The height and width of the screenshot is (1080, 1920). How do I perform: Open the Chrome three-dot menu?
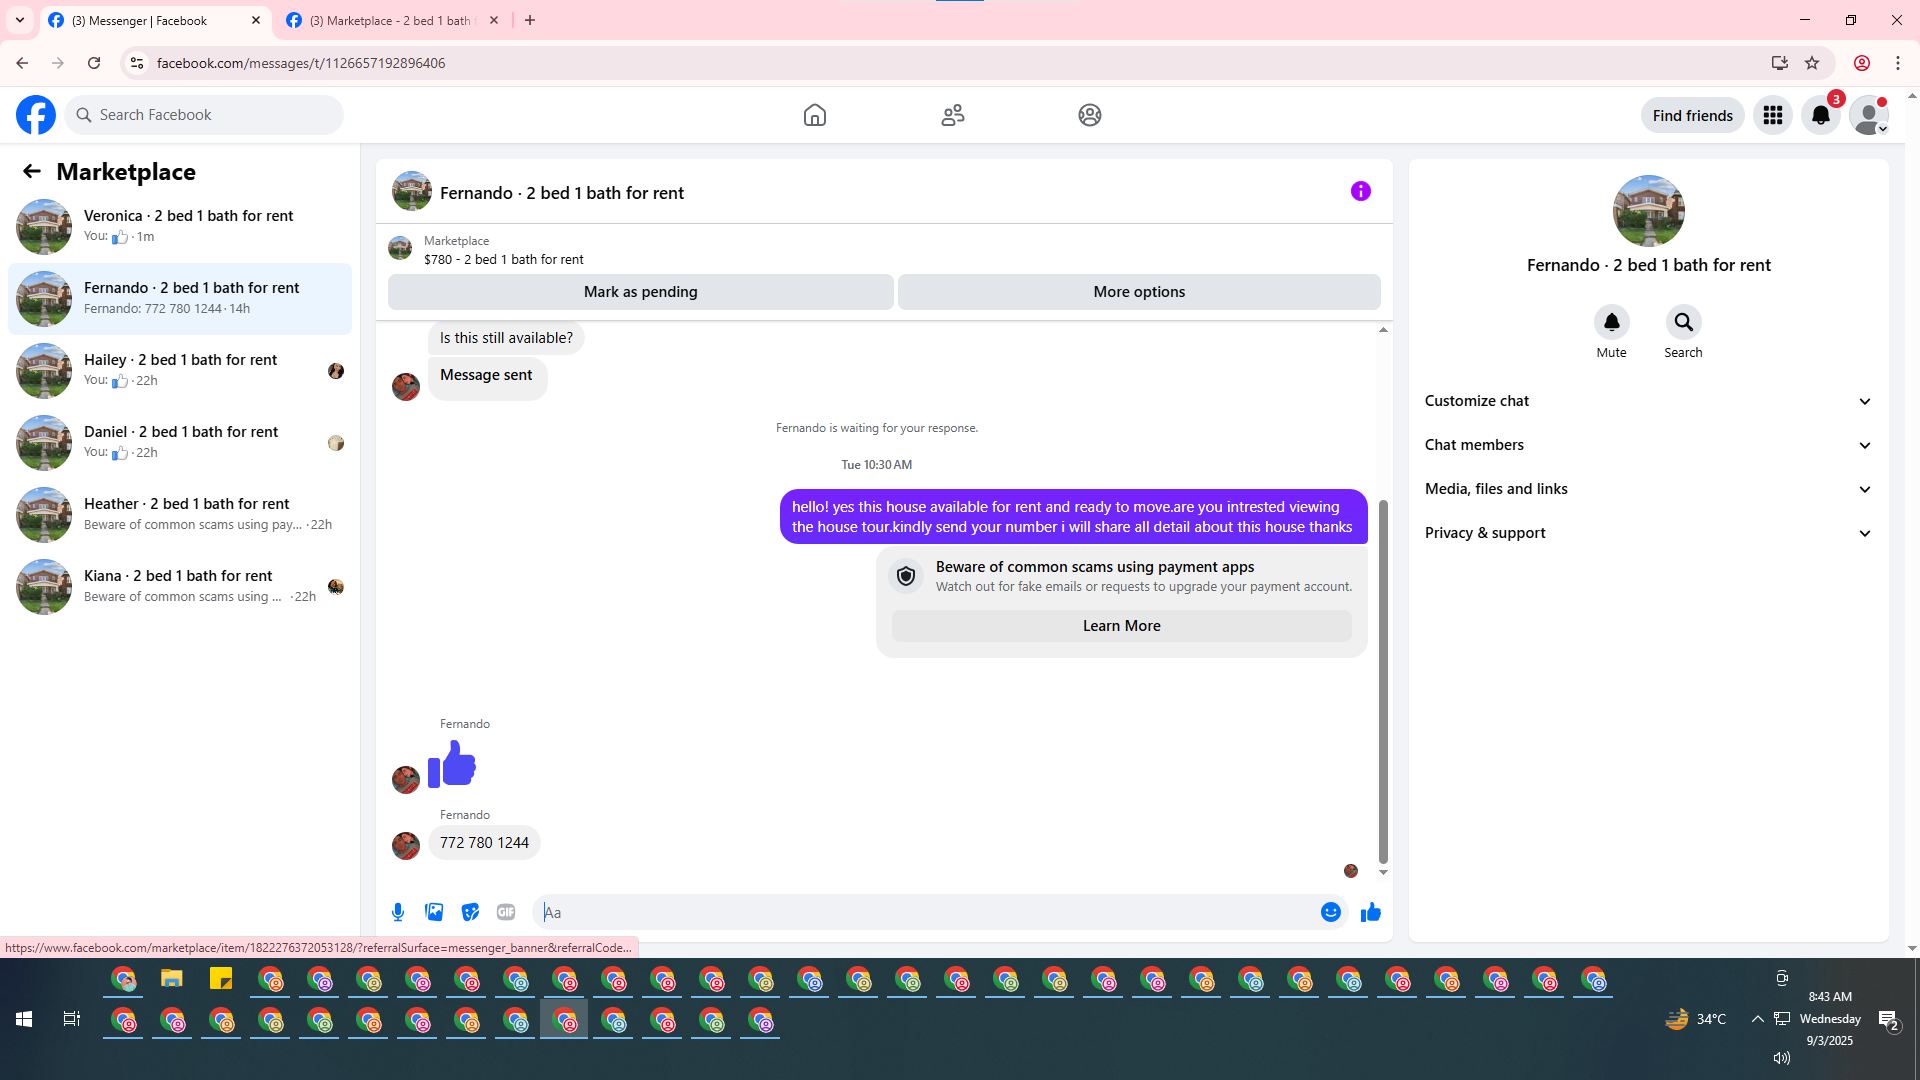[x=1898, y=63]
